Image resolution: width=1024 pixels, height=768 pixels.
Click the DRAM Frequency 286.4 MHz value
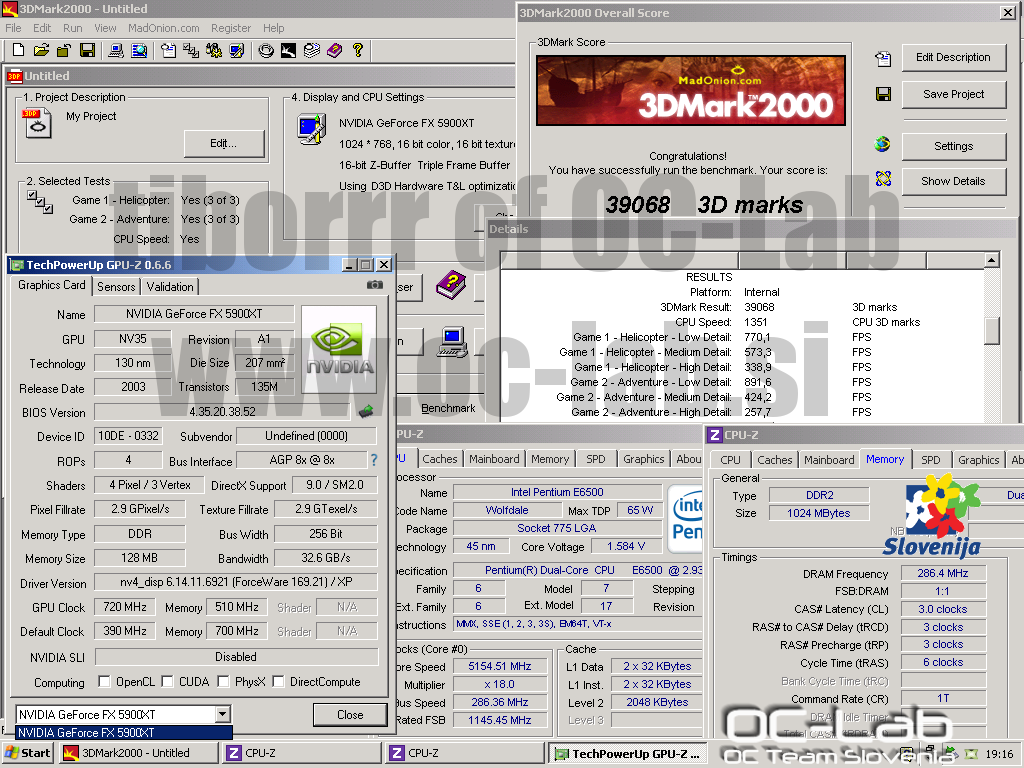(x=942, y=573)
